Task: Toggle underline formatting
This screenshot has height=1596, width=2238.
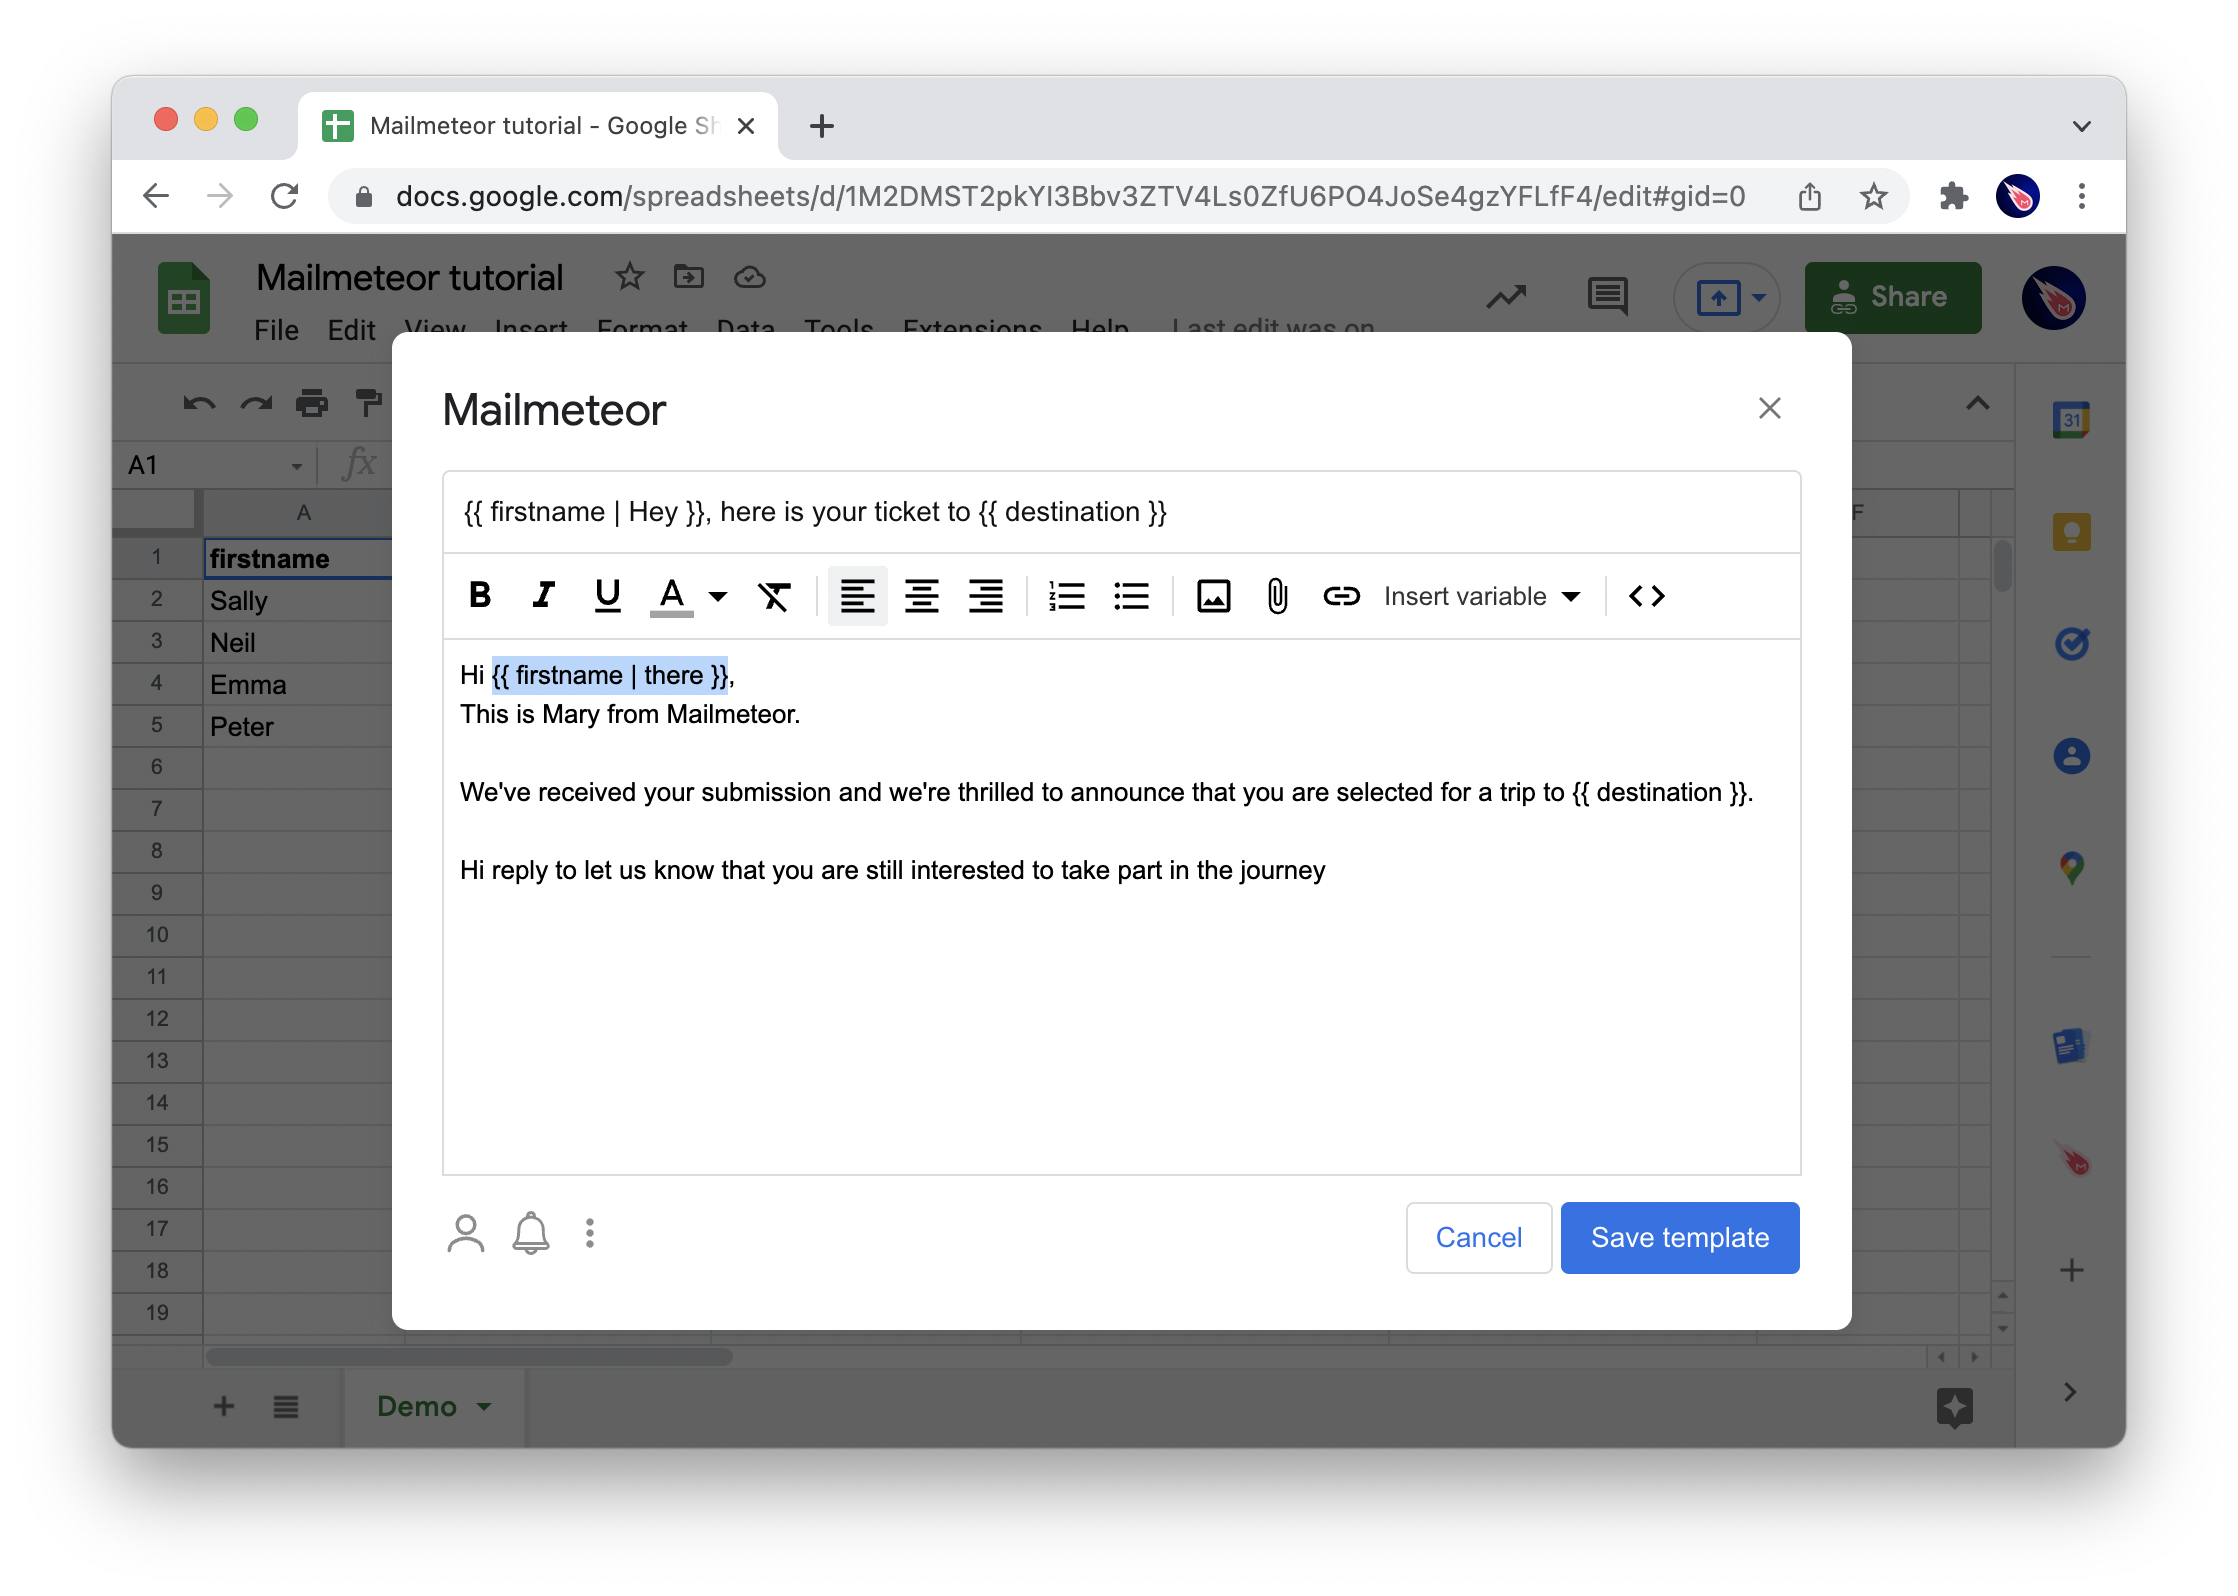Action: 607,596
